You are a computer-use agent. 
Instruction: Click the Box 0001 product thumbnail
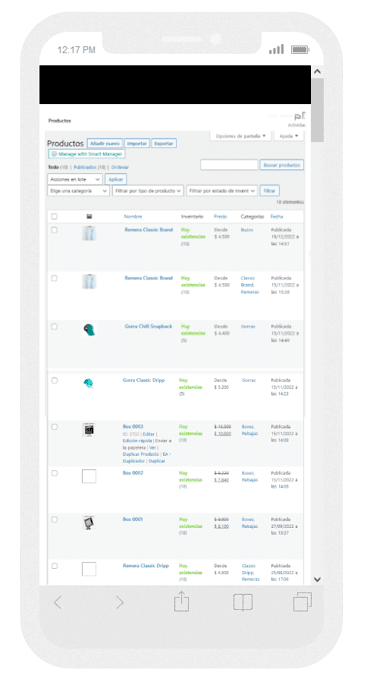[88, 523]
